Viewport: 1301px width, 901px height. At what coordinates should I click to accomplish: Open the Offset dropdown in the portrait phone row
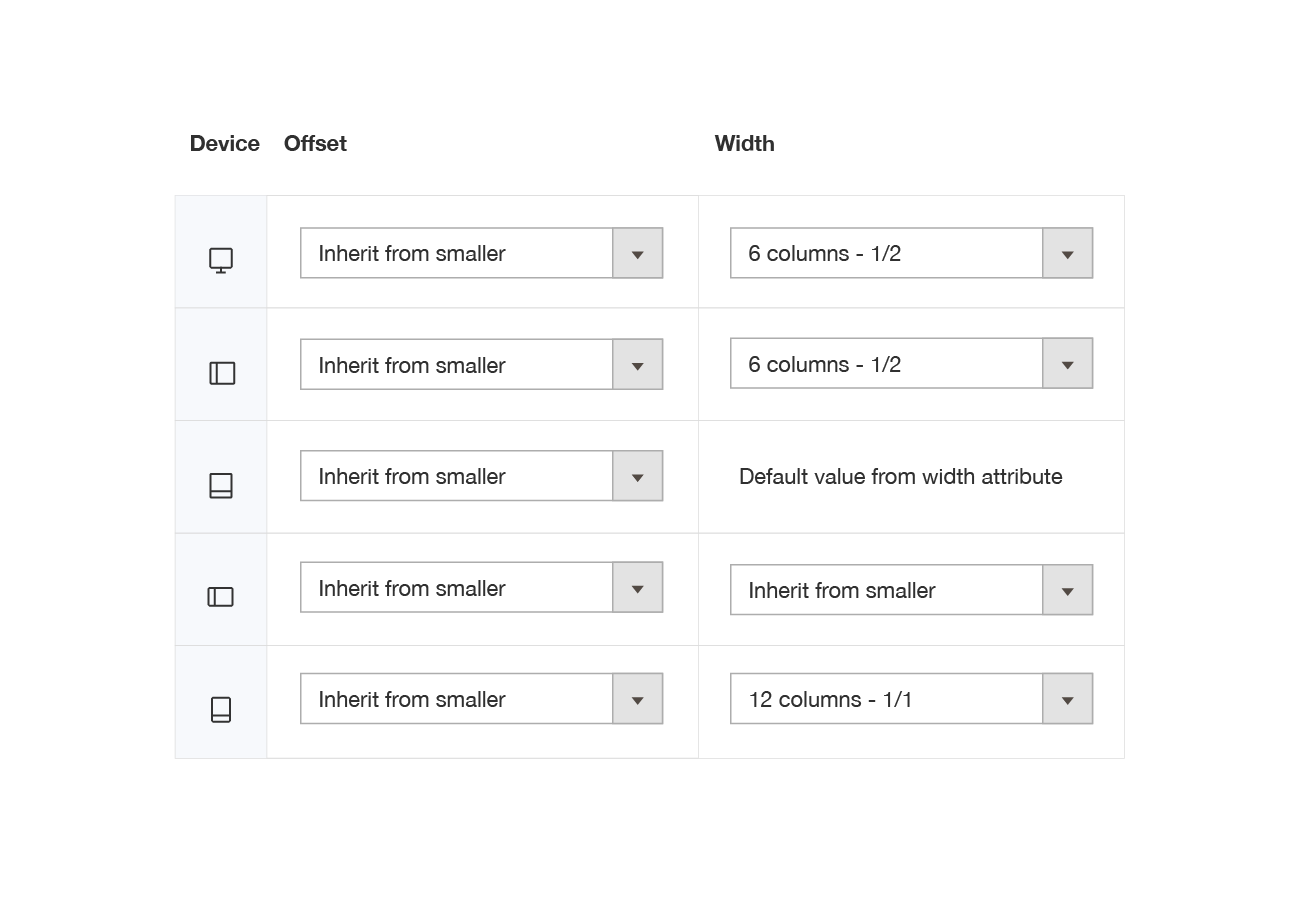(457, 698)
